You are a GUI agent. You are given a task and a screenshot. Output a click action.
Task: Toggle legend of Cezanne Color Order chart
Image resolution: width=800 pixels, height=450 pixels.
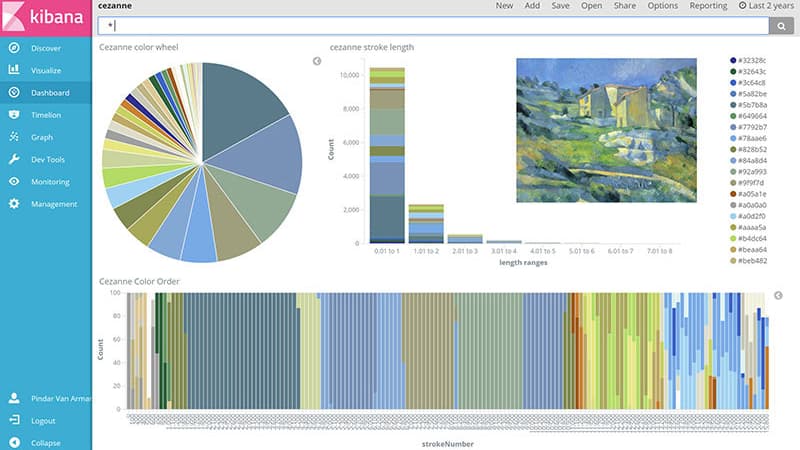(778, 295)
